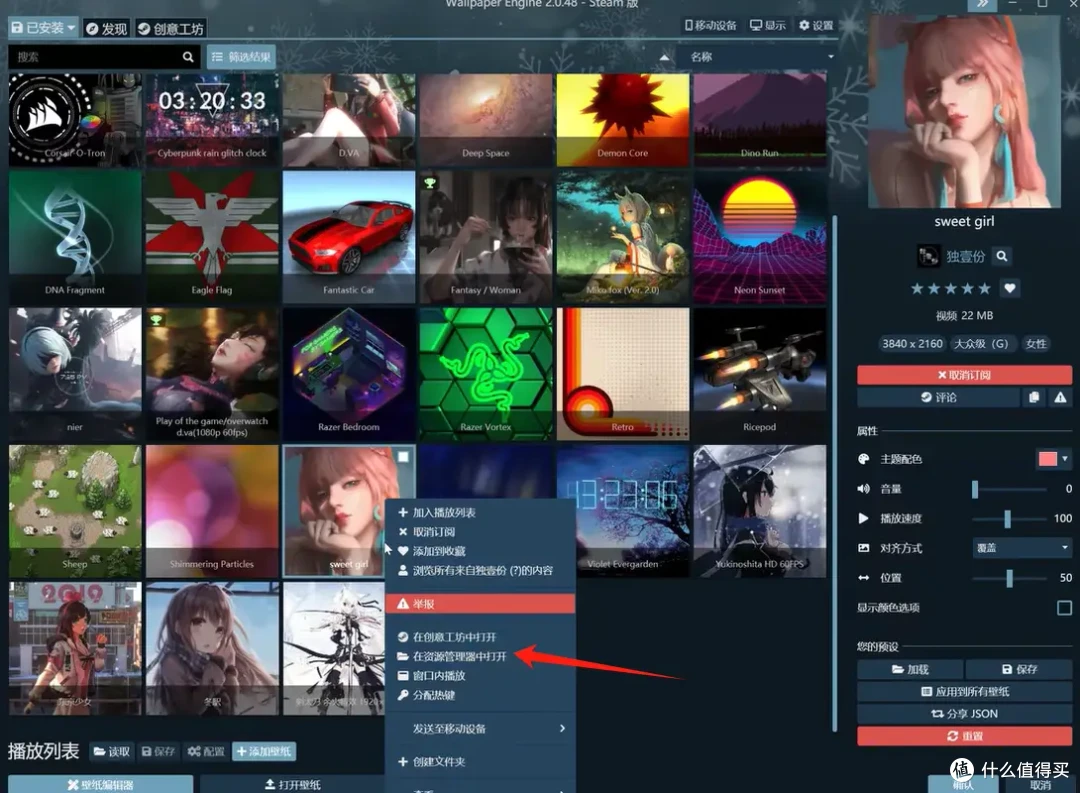Open 对齐方式 覆盖 dropdown

(x=1022, y=548)
